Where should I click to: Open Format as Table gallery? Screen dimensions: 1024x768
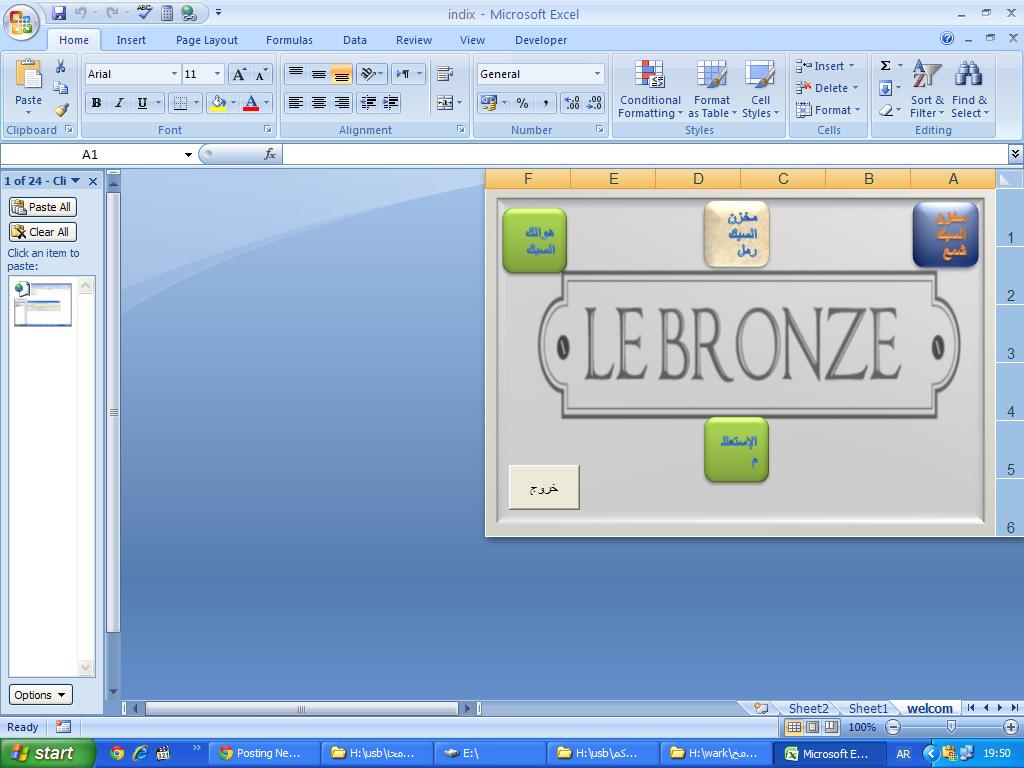pyautogui.click(x=712, y=89)
